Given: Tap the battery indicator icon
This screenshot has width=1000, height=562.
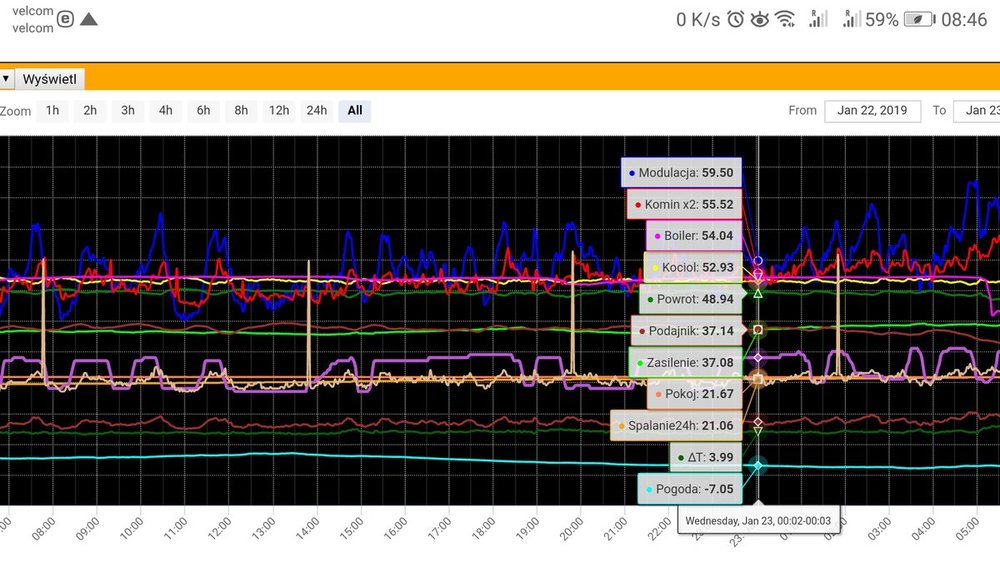Looking at the screenshot, I should pos(917,19).
